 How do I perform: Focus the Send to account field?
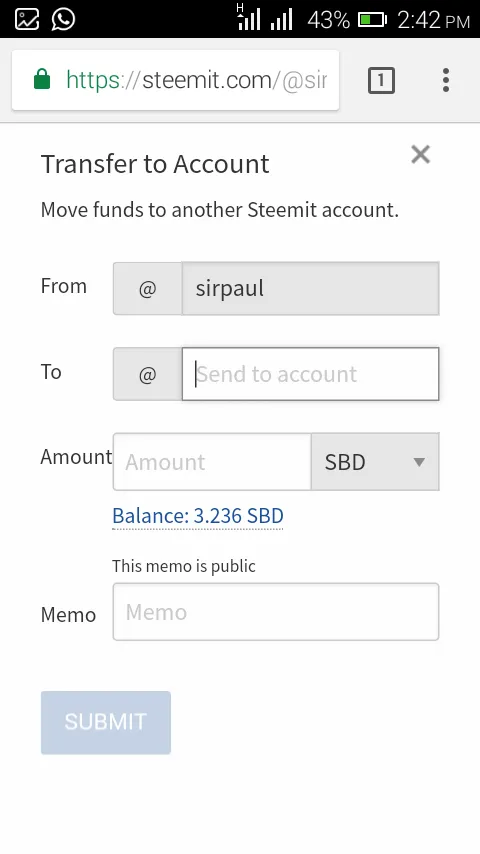click(311, 374)
